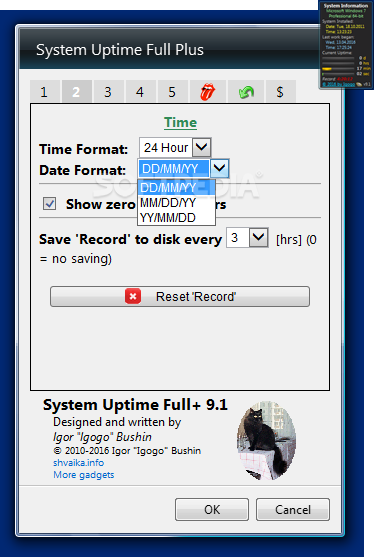
Task: Open the Rolling Stones tongue tab
Action: pos(207,92)
